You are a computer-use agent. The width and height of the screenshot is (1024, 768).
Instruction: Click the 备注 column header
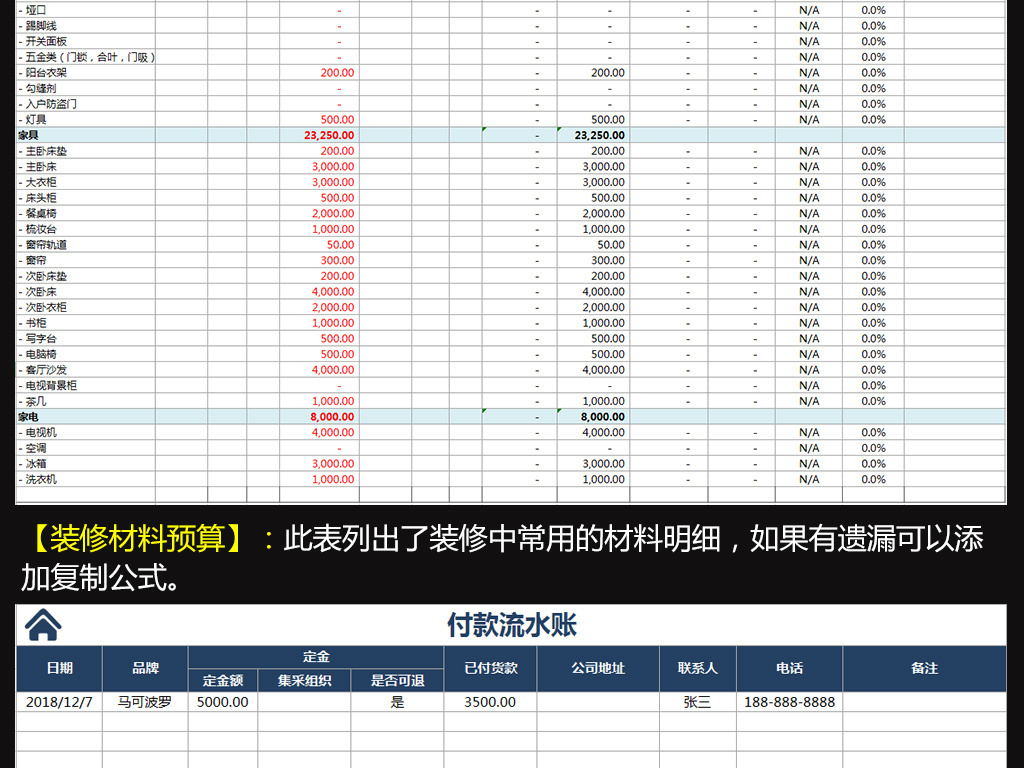[x=924, y=668]
